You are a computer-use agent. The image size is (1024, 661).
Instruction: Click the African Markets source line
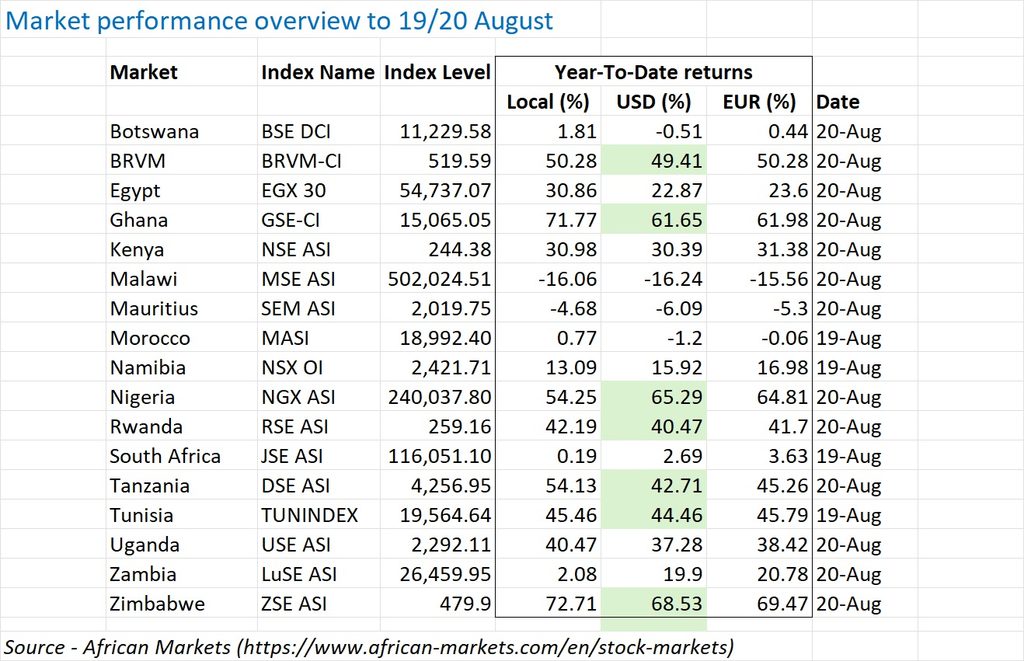(369, 647)
